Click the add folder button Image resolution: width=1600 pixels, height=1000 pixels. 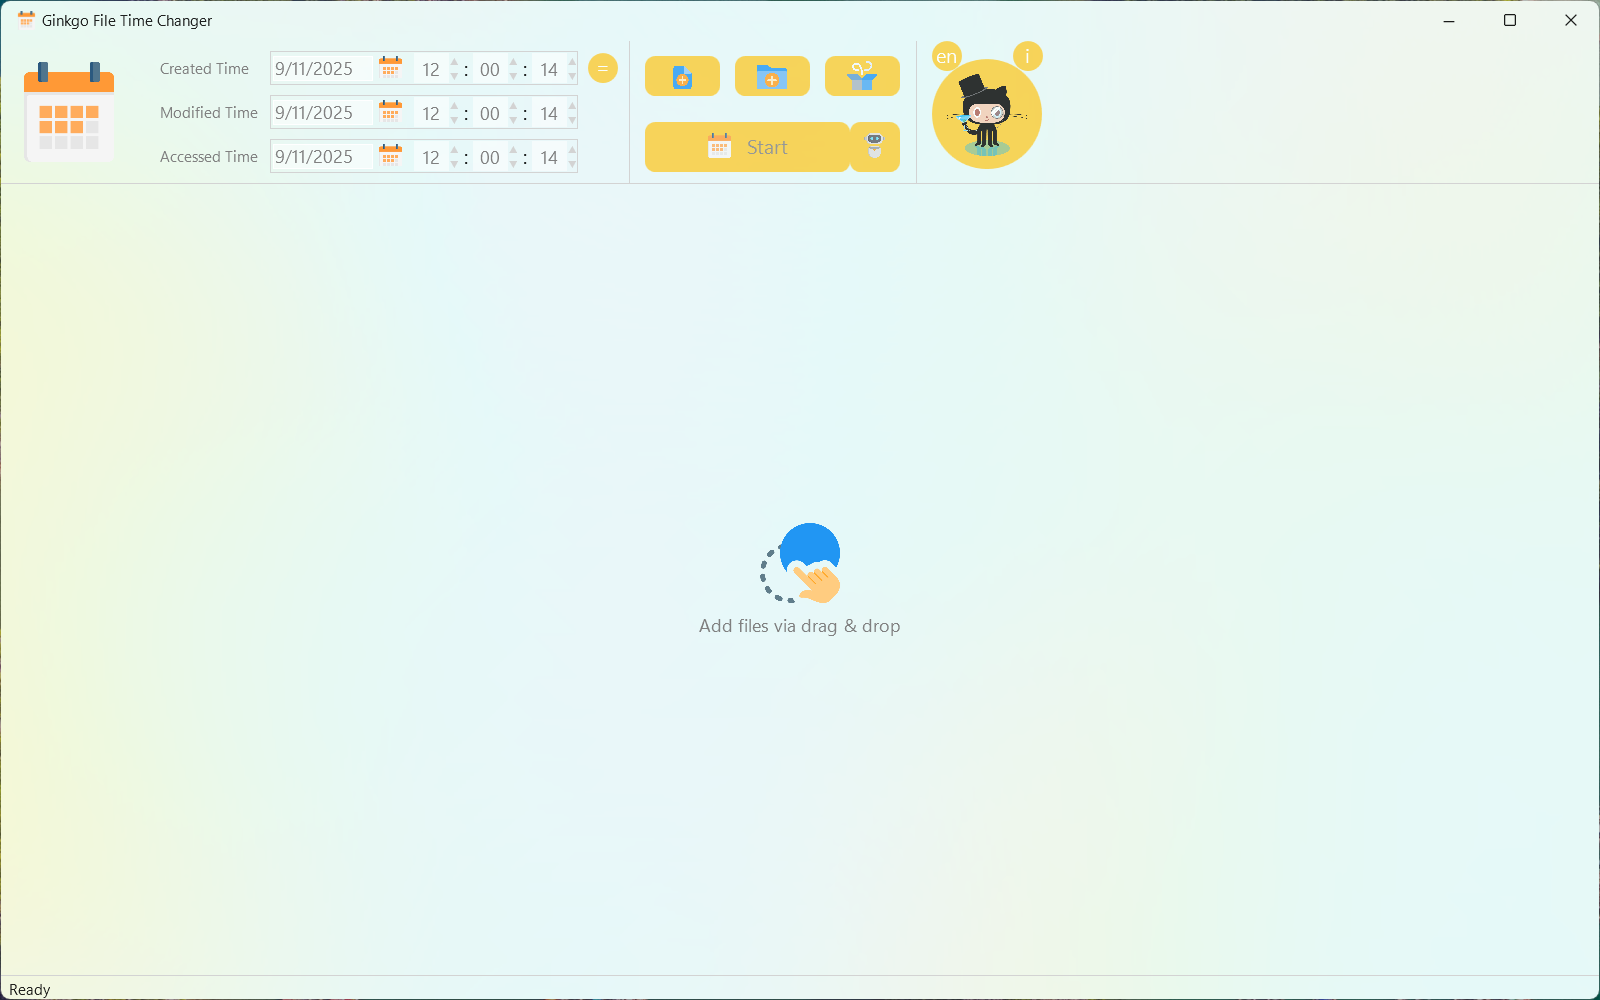point(772,77)
